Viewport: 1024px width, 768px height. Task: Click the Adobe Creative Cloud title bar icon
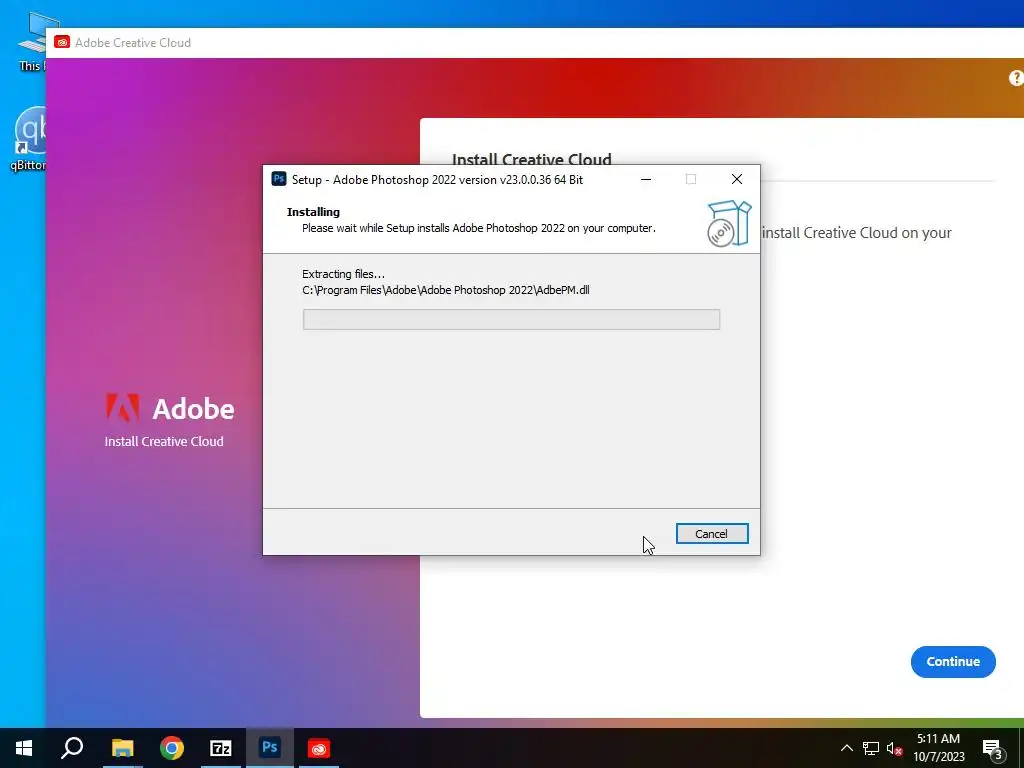coord(62,42)
